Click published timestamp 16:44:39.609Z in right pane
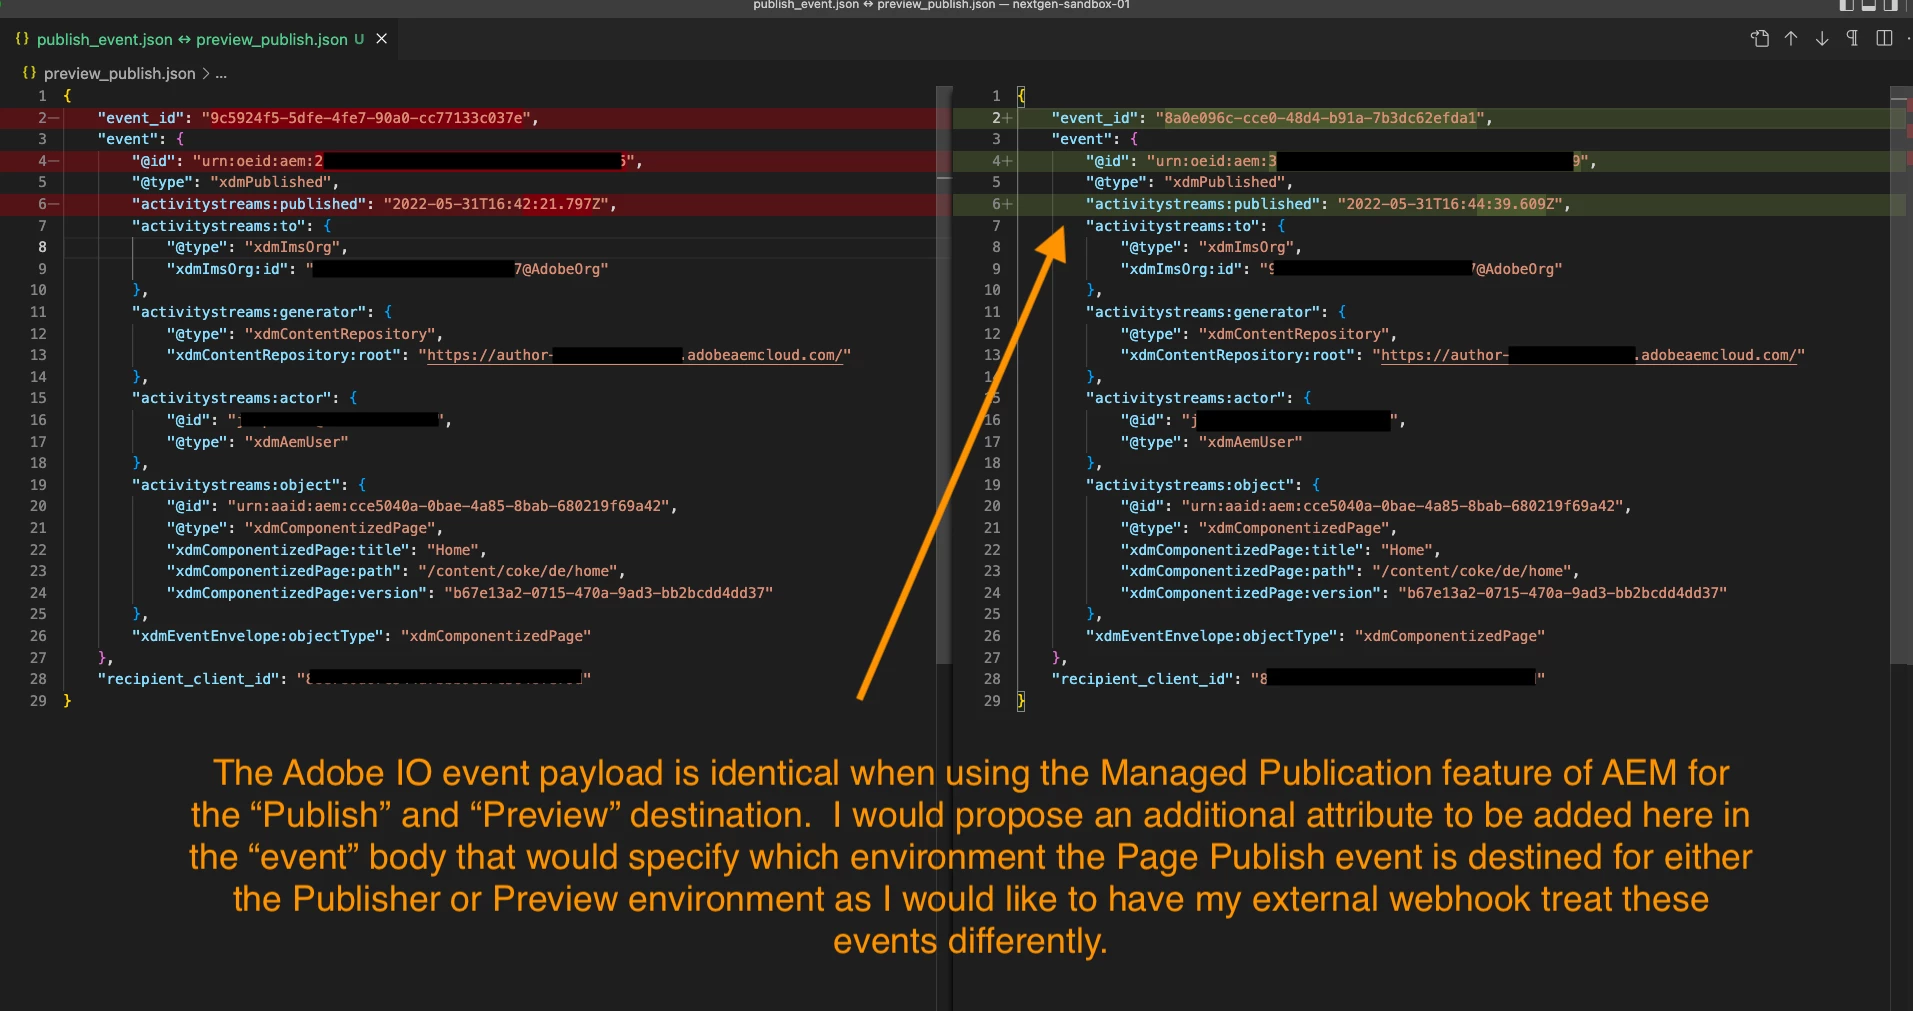Screen dimensions: 1913x1011 [x=1449, y=204]
